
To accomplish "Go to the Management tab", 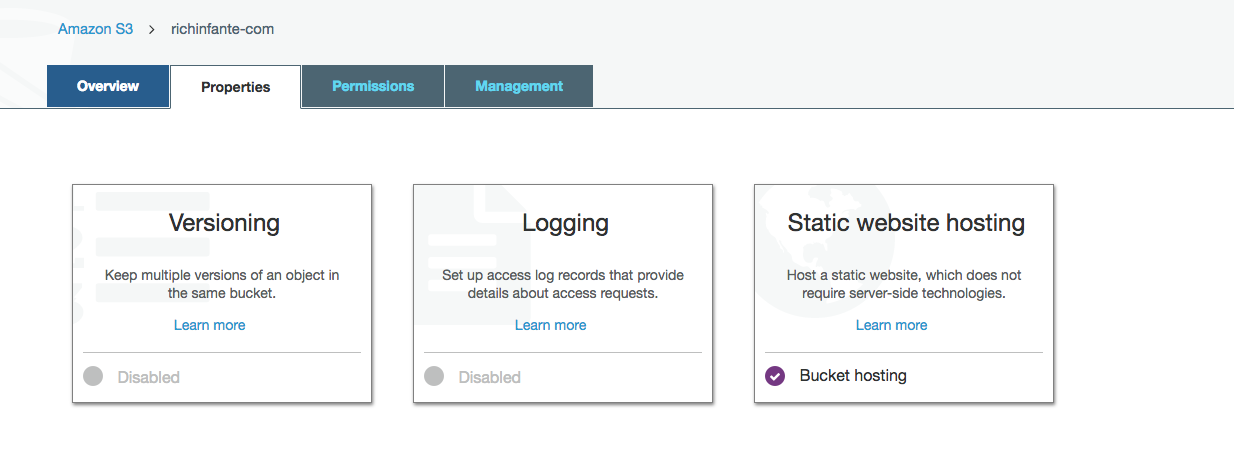I will click(518, 86).
